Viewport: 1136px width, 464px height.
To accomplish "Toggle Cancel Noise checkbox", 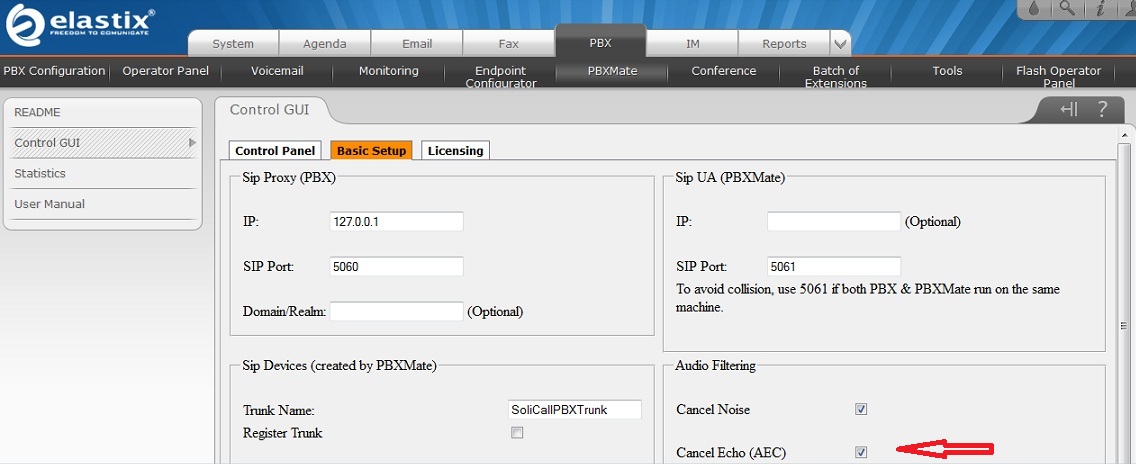I will (x=861, y=409).
